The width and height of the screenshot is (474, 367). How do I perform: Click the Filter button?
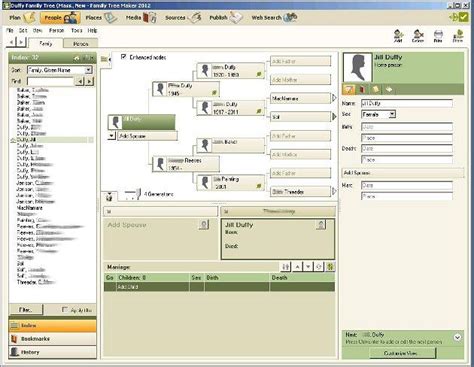click(26, 310)
